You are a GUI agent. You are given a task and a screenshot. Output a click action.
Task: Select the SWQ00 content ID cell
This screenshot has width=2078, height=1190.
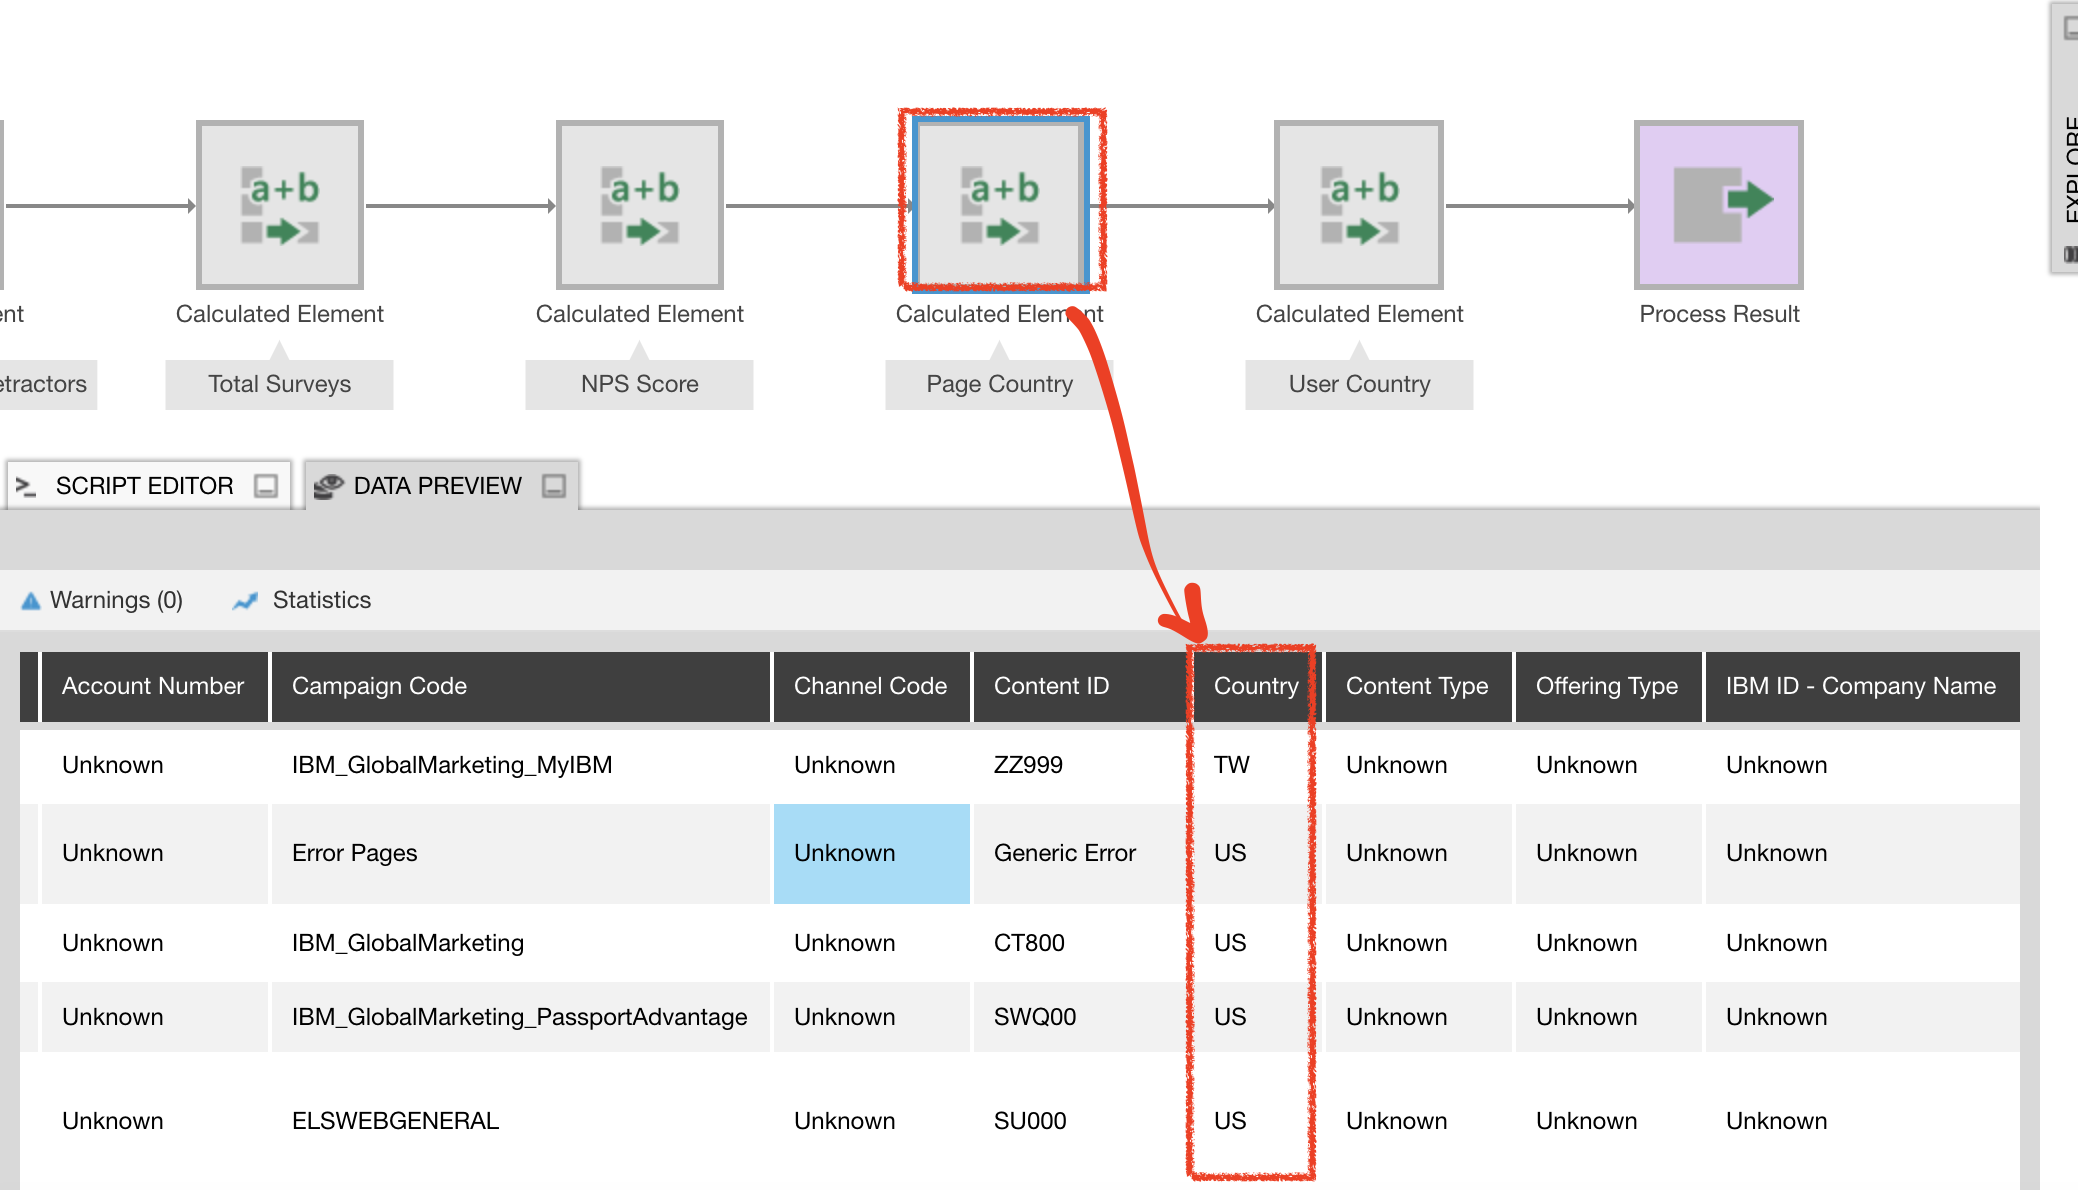1081,1017
